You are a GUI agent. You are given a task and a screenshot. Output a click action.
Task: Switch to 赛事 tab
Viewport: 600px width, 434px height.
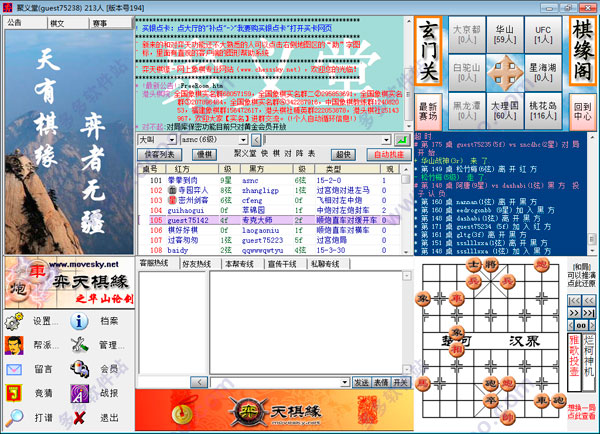(x=110, y=23)
